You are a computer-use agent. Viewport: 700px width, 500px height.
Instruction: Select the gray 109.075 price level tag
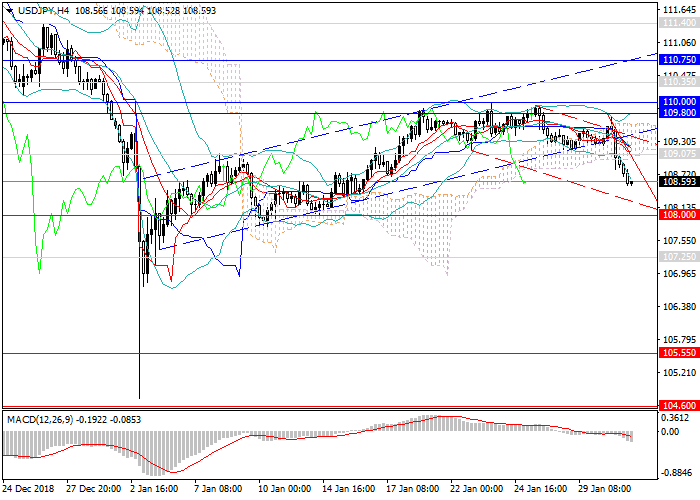tap(677, 155)
